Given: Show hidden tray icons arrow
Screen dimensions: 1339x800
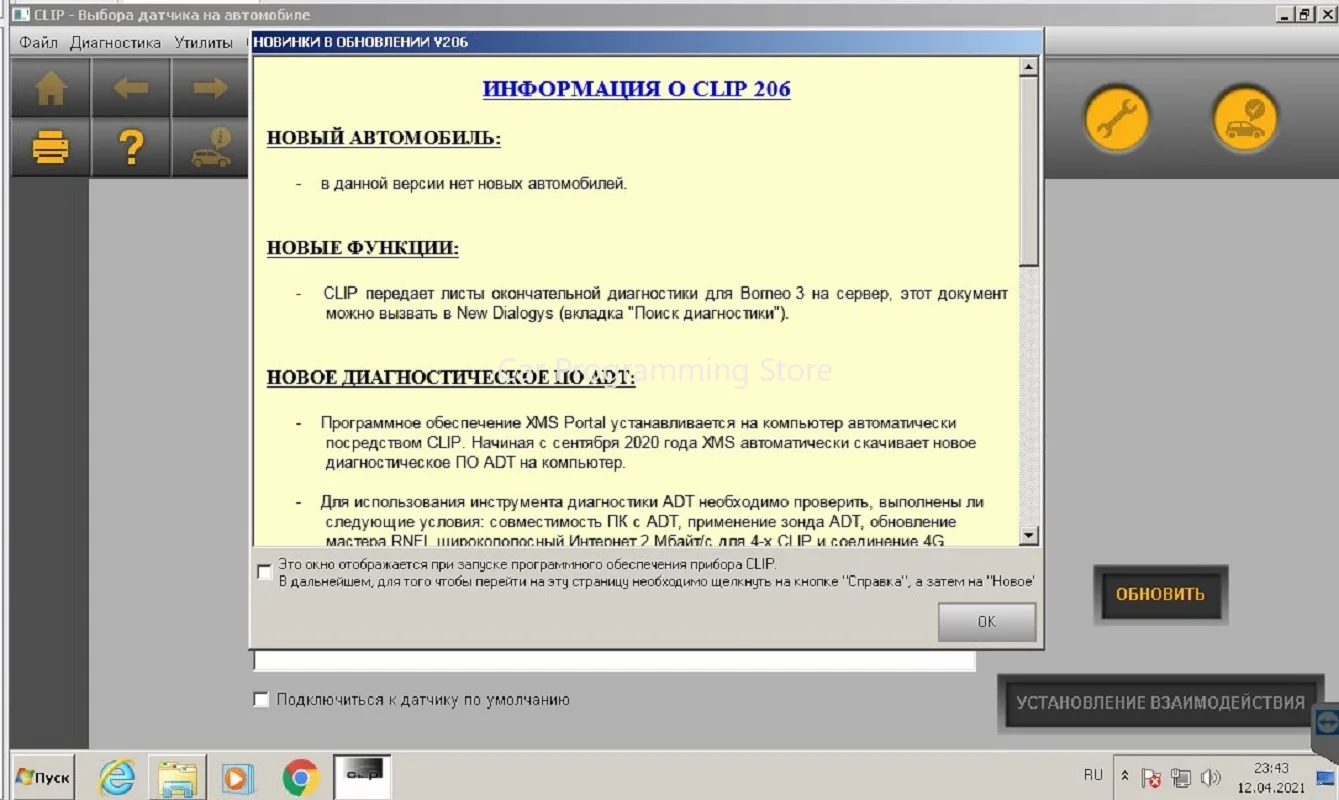Looking at the screenshot, I should [x=1124, y=776].
